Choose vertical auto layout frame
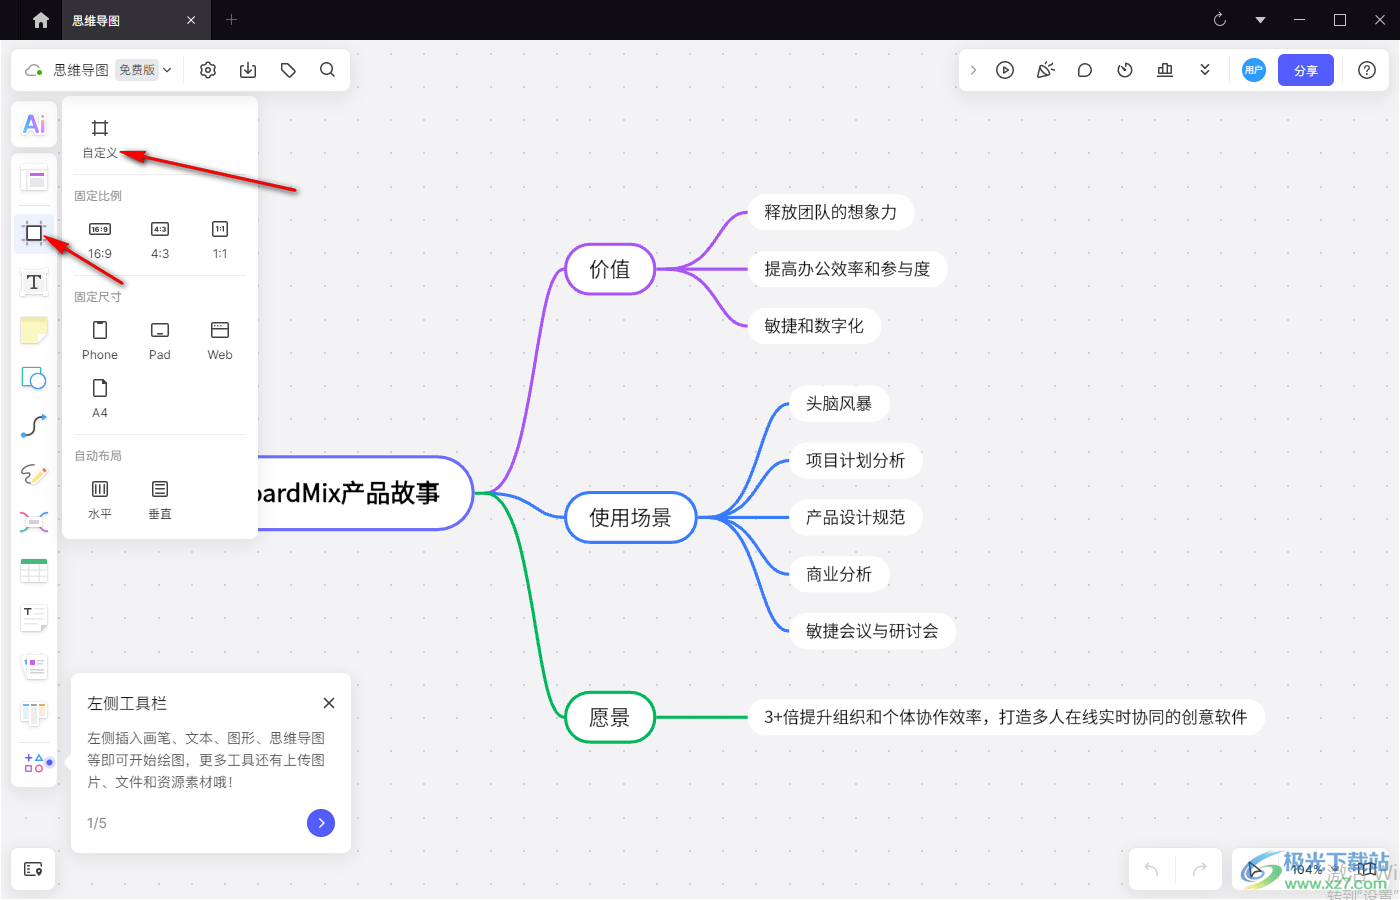 pyautogui.click(x=160, y=500)
